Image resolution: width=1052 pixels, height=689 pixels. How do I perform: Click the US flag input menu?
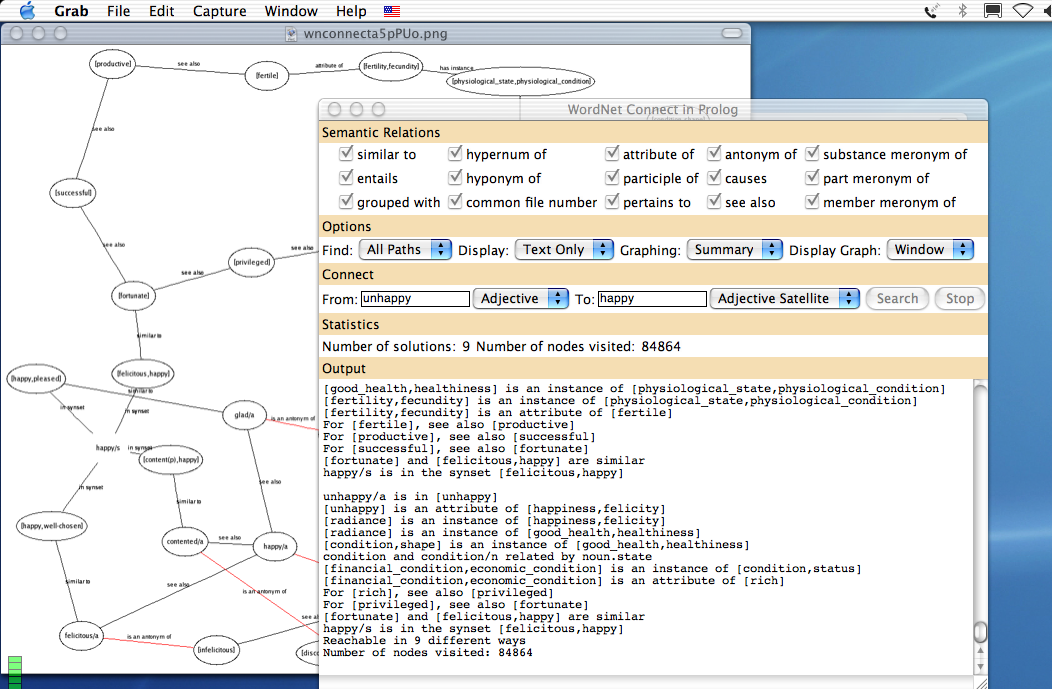[x=392, y=11]
